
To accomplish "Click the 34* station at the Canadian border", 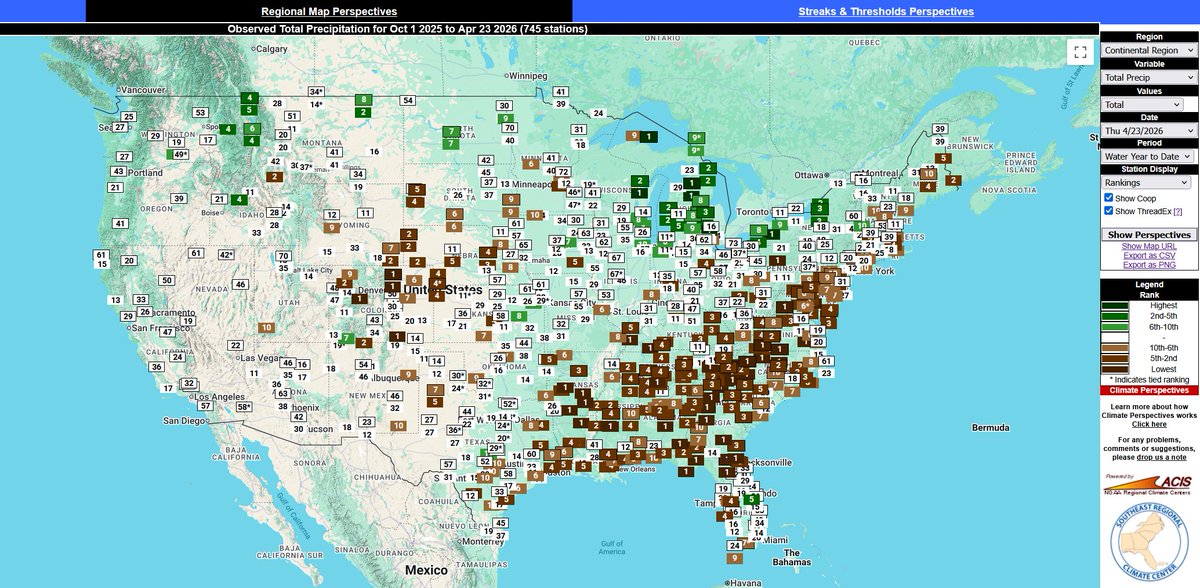I will coord(316,91).
